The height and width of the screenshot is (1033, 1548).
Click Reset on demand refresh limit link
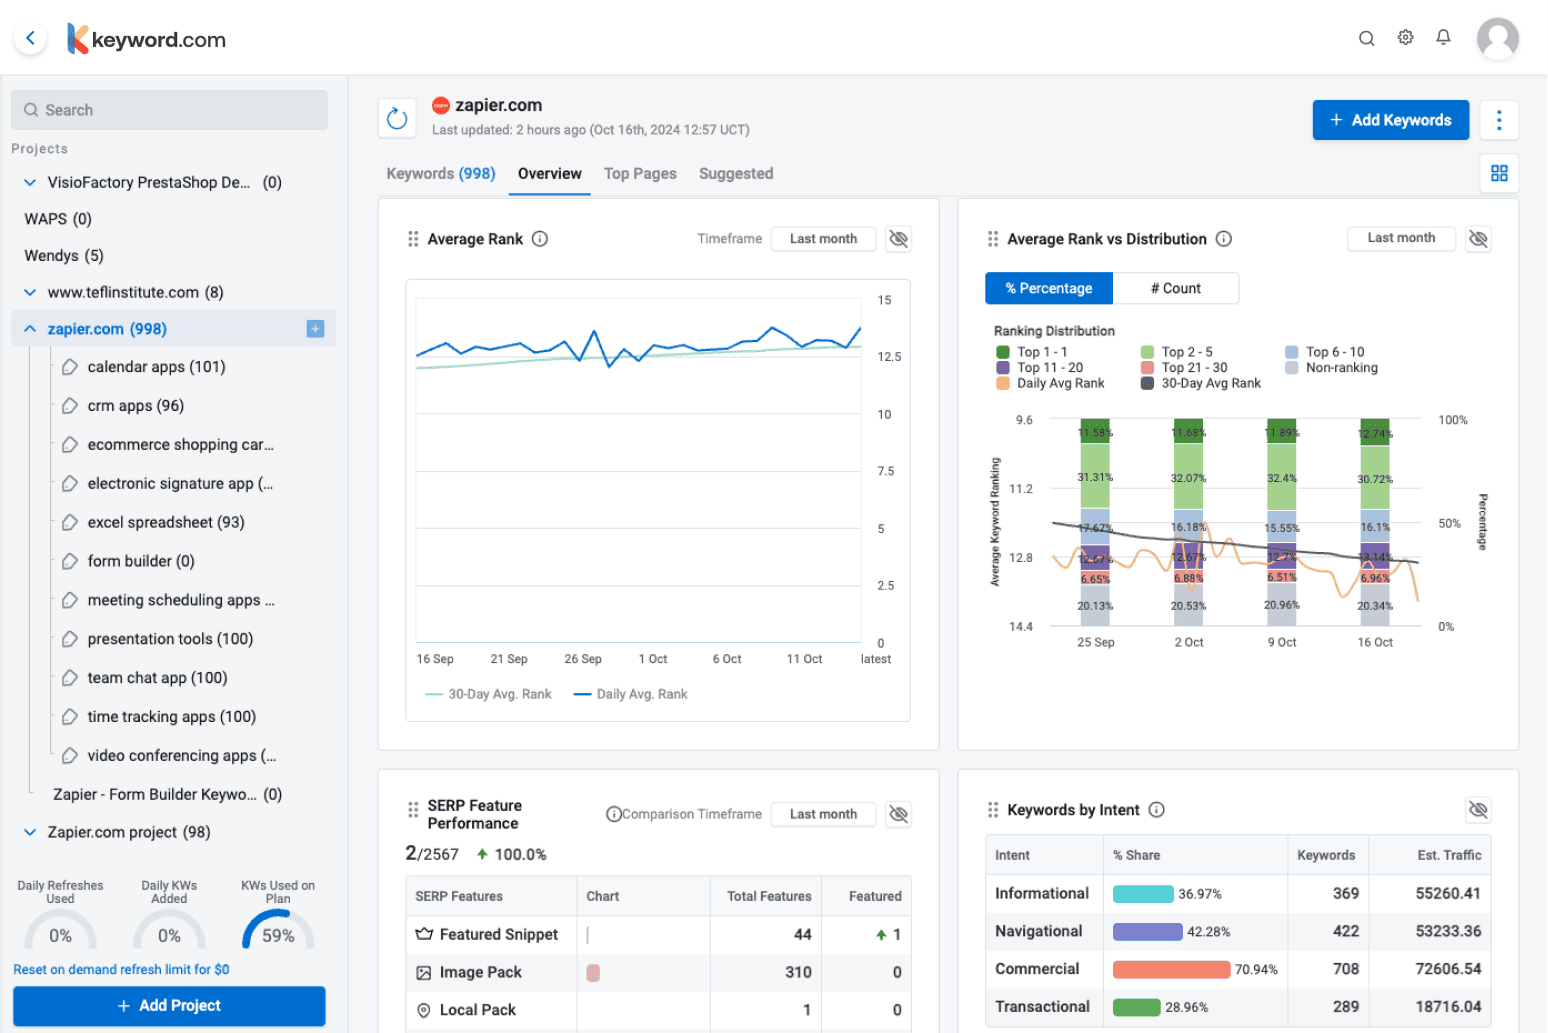click(x=121, y=969)
